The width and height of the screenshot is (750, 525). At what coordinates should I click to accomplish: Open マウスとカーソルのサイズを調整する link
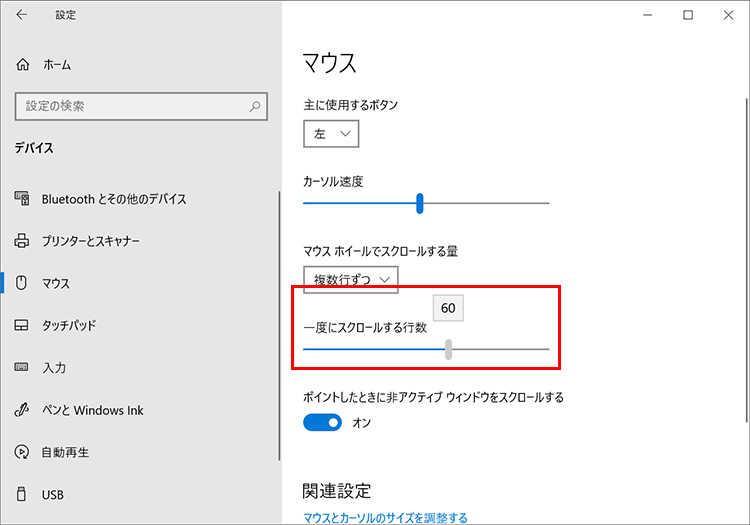(385, 517)
